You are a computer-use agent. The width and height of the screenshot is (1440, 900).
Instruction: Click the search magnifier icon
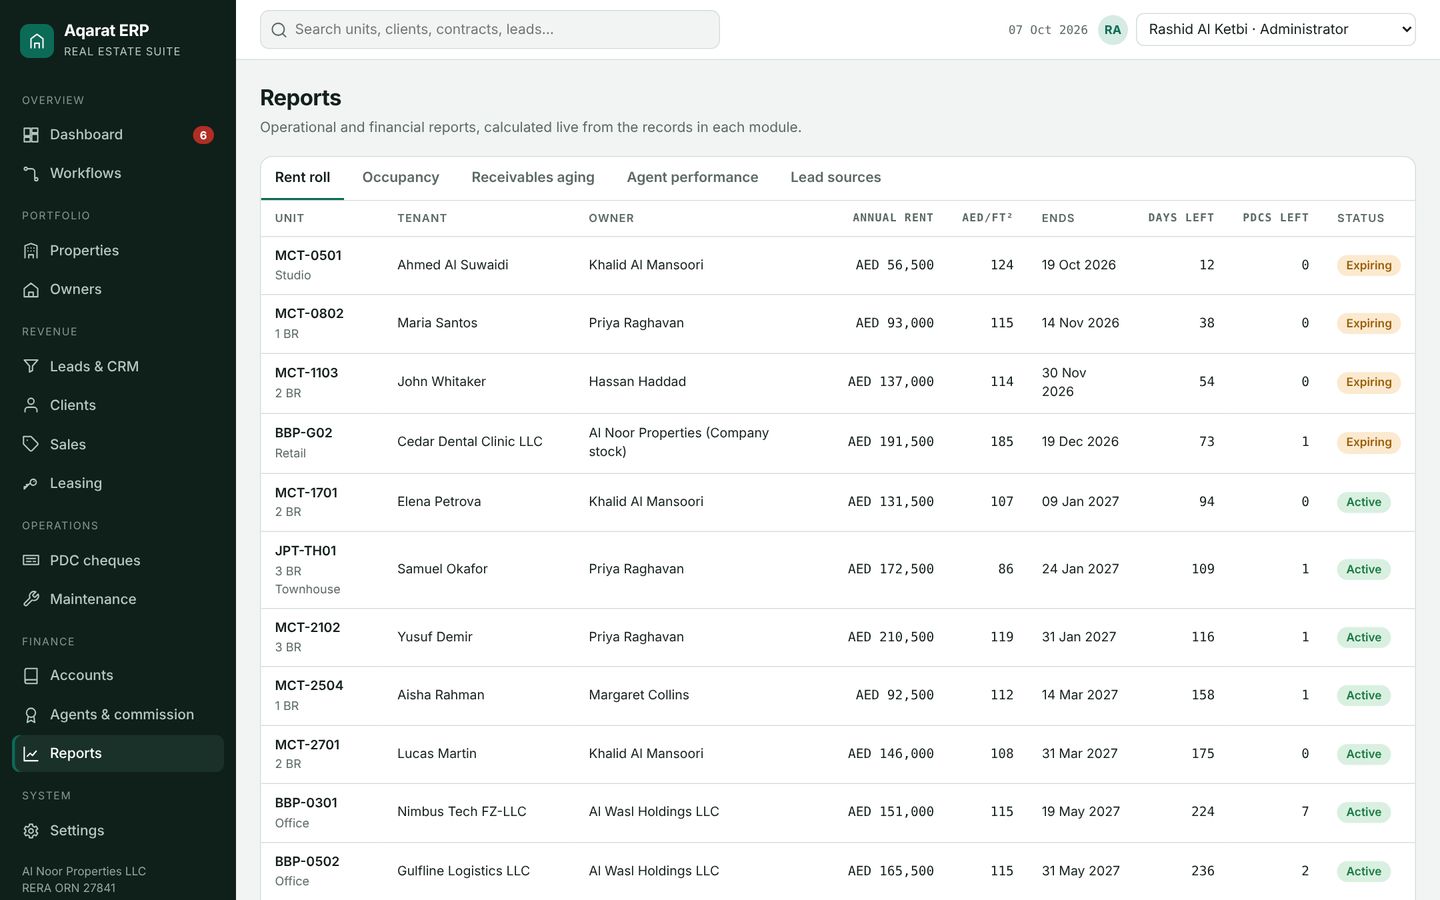(x=279, y=30)
